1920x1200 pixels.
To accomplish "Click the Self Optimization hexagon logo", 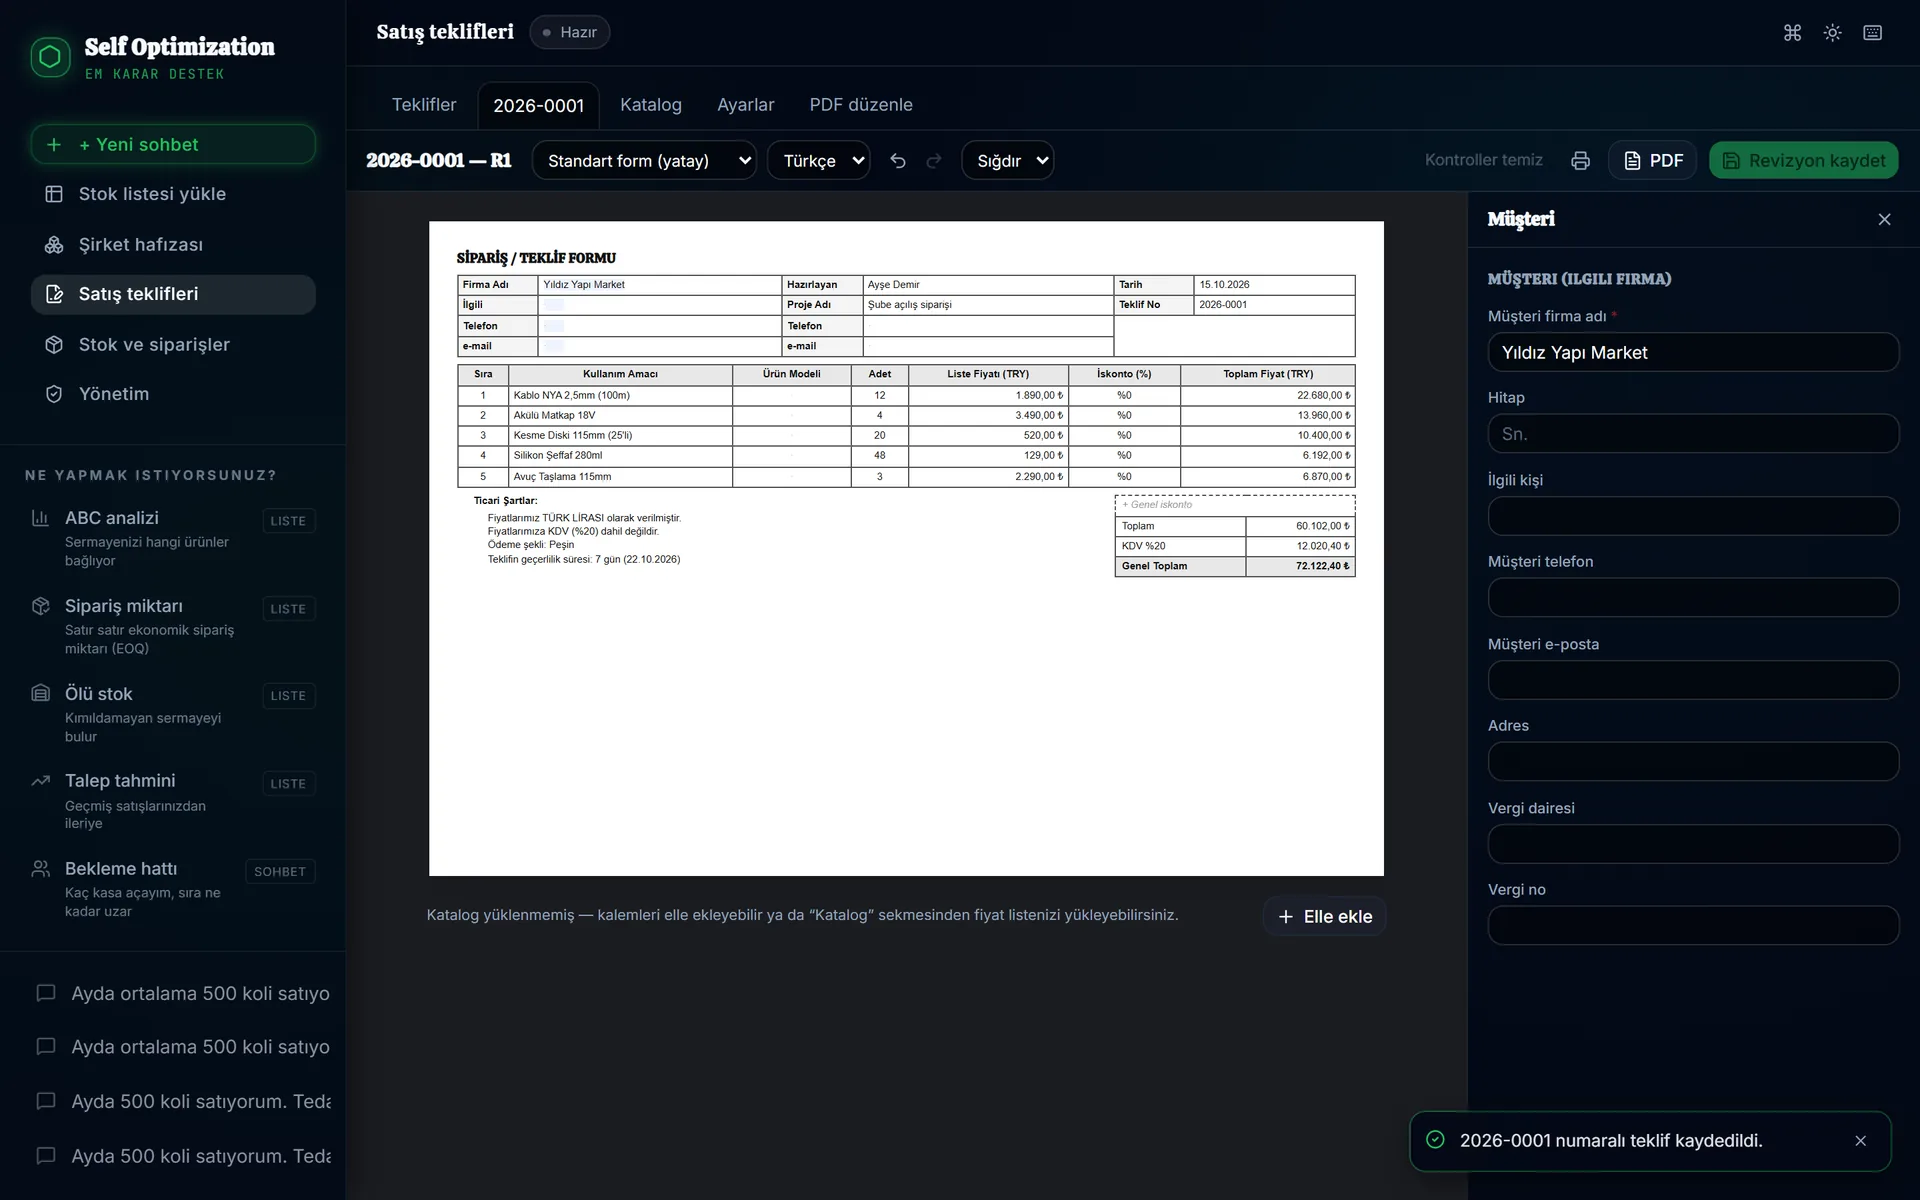I will tap(50, 57).
